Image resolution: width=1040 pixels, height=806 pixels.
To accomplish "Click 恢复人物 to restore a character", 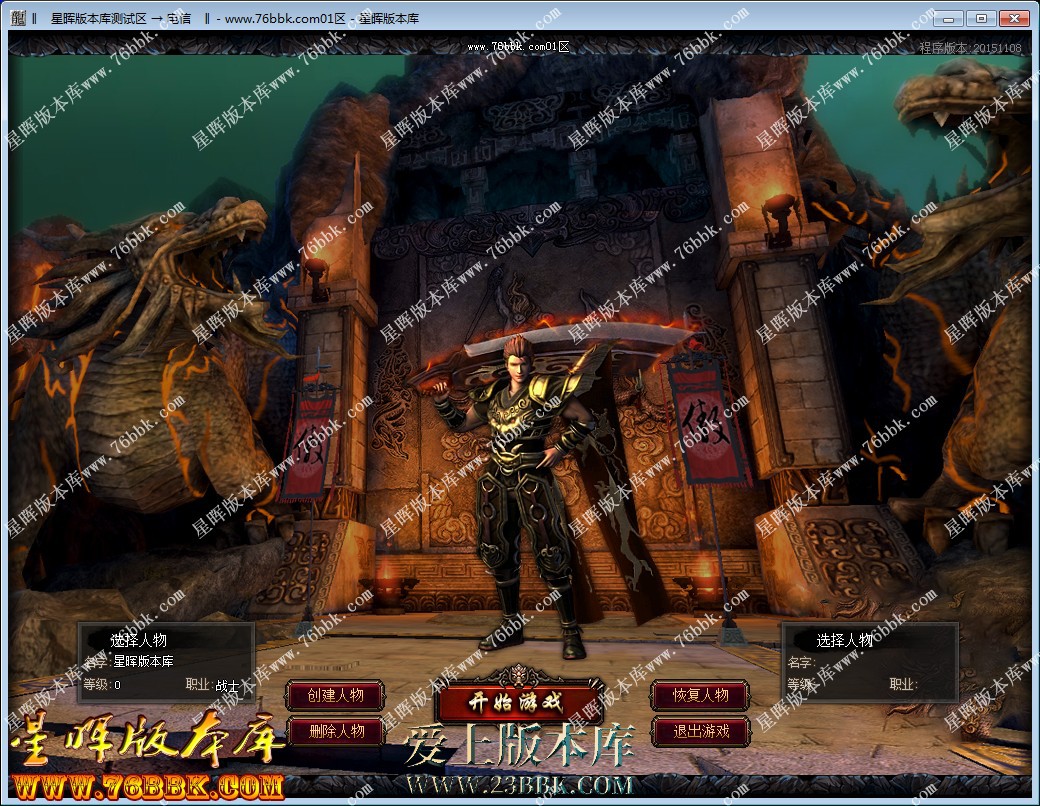I will pyautogui.click(x=700, y=695).
